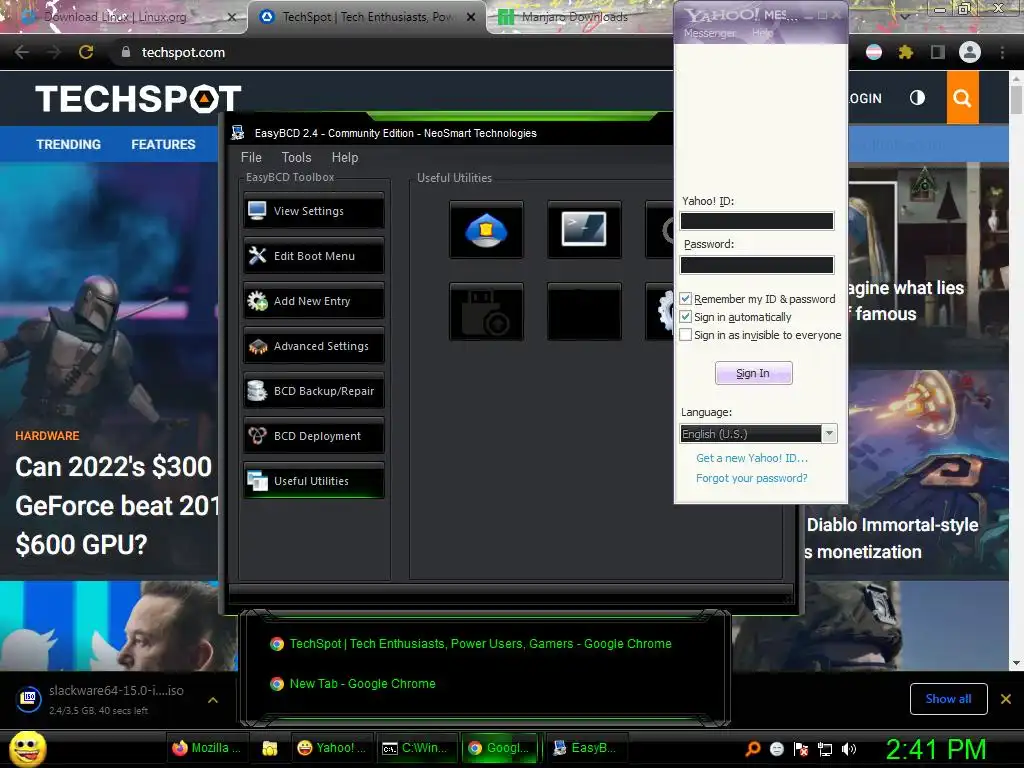
Task: Open View Settings in EasyBCD Toolbox
Action: 314,211
